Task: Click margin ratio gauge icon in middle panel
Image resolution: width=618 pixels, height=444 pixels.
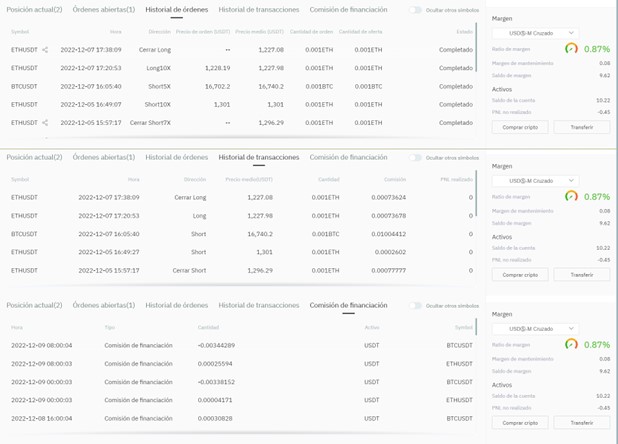Action: pos(571,196)
